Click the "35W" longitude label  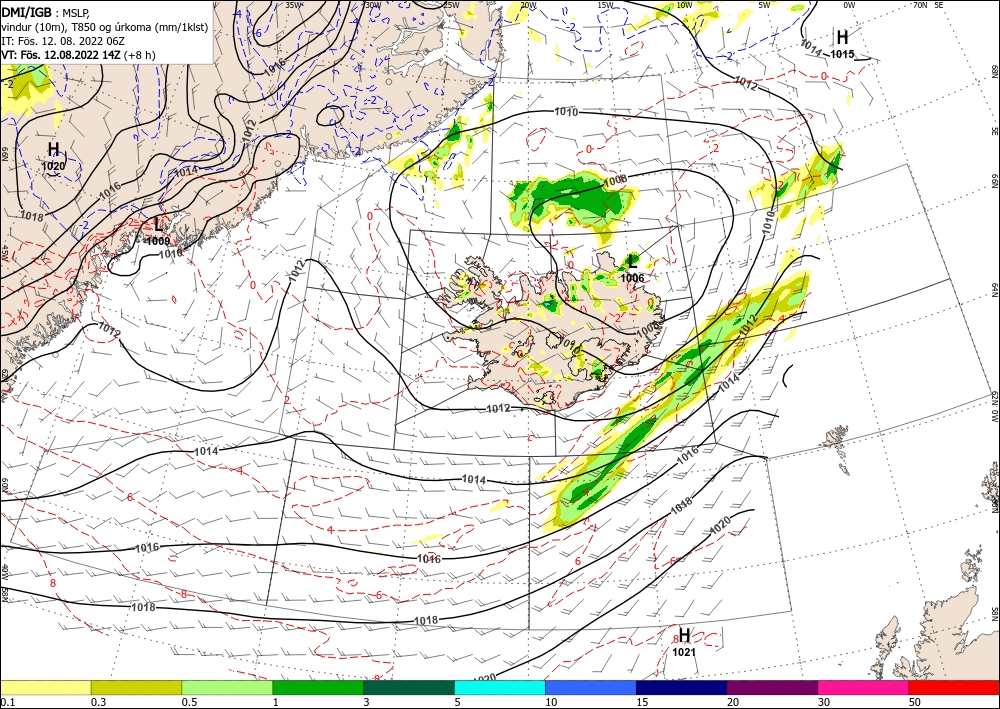pos(293,4)
